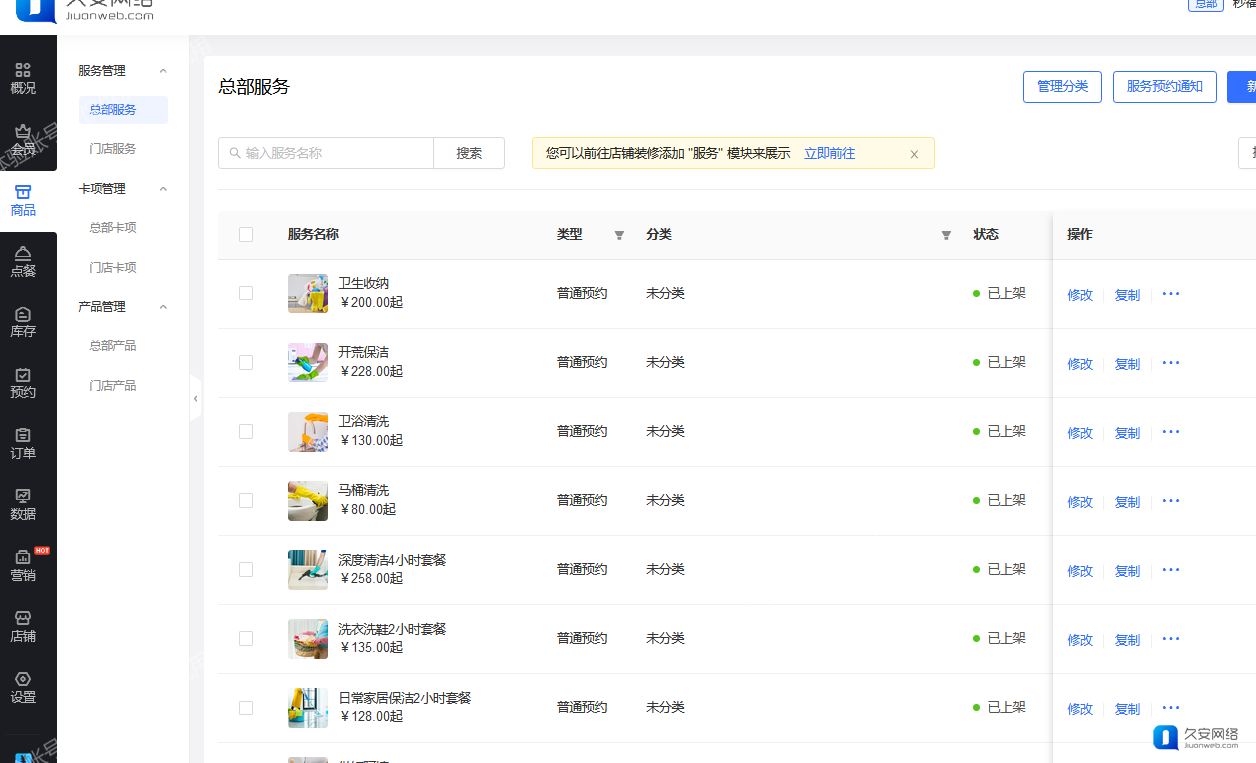Check the box for 洗衣洗鞋2小时套餐

(246, 638)
